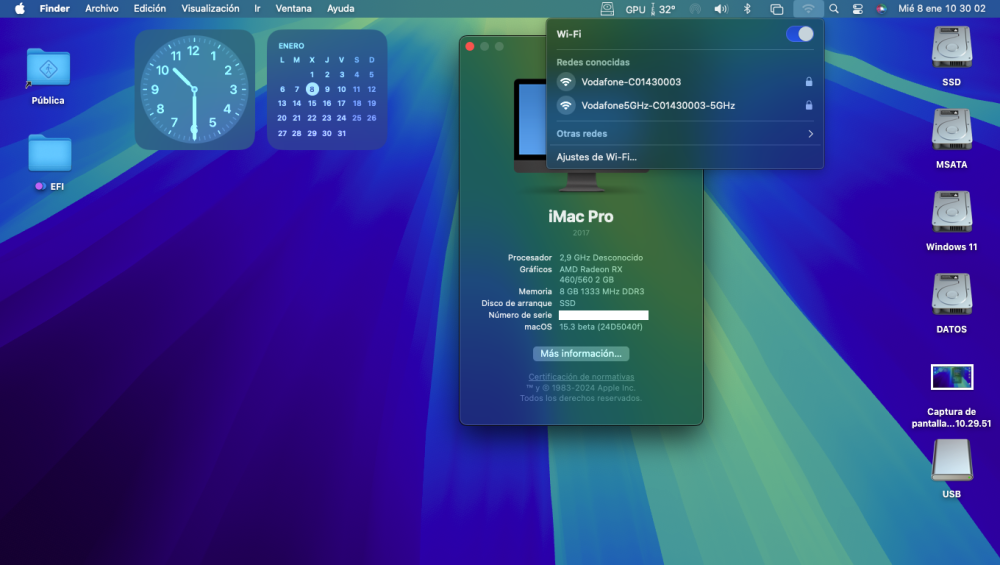The image size is (1000, 565).
Task: Open Control Center icon
Action: coord(858,9)
